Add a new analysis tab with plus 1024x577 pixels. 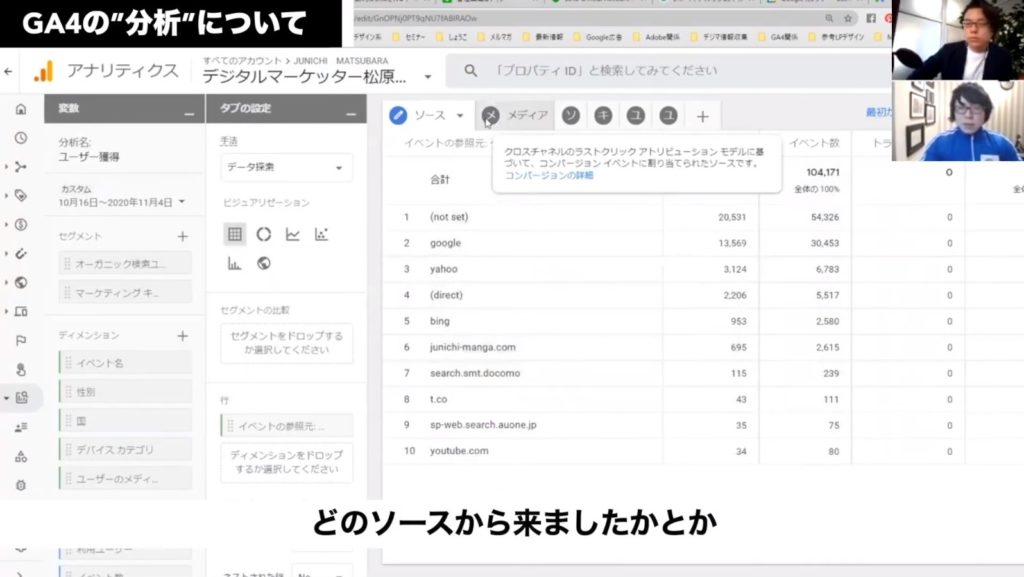pyautogui.click(x=703, y=116)
